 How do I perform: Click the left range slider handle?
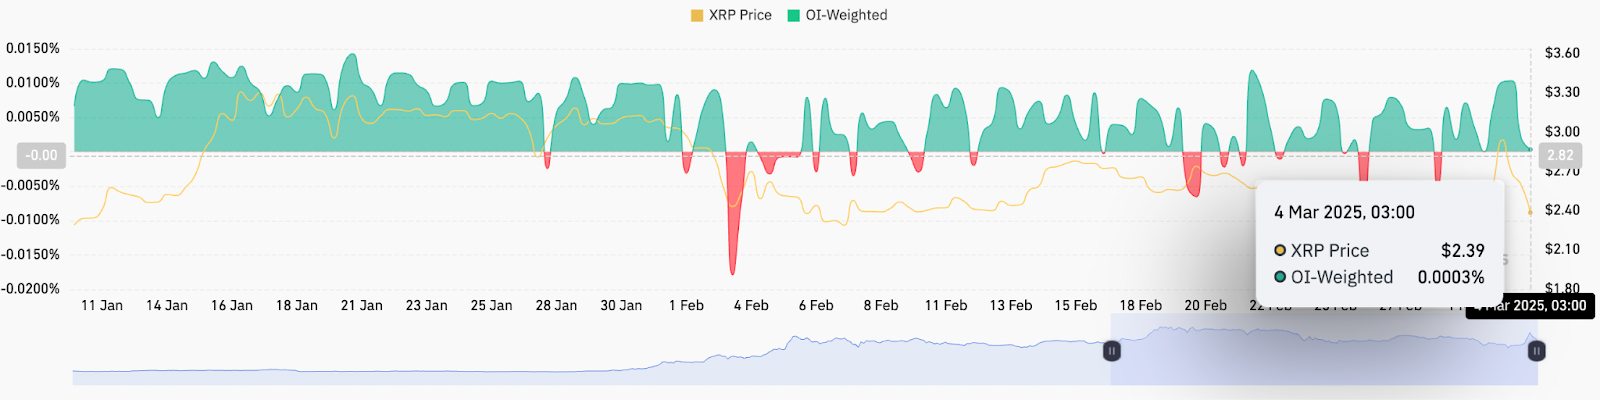[1111, 351]
